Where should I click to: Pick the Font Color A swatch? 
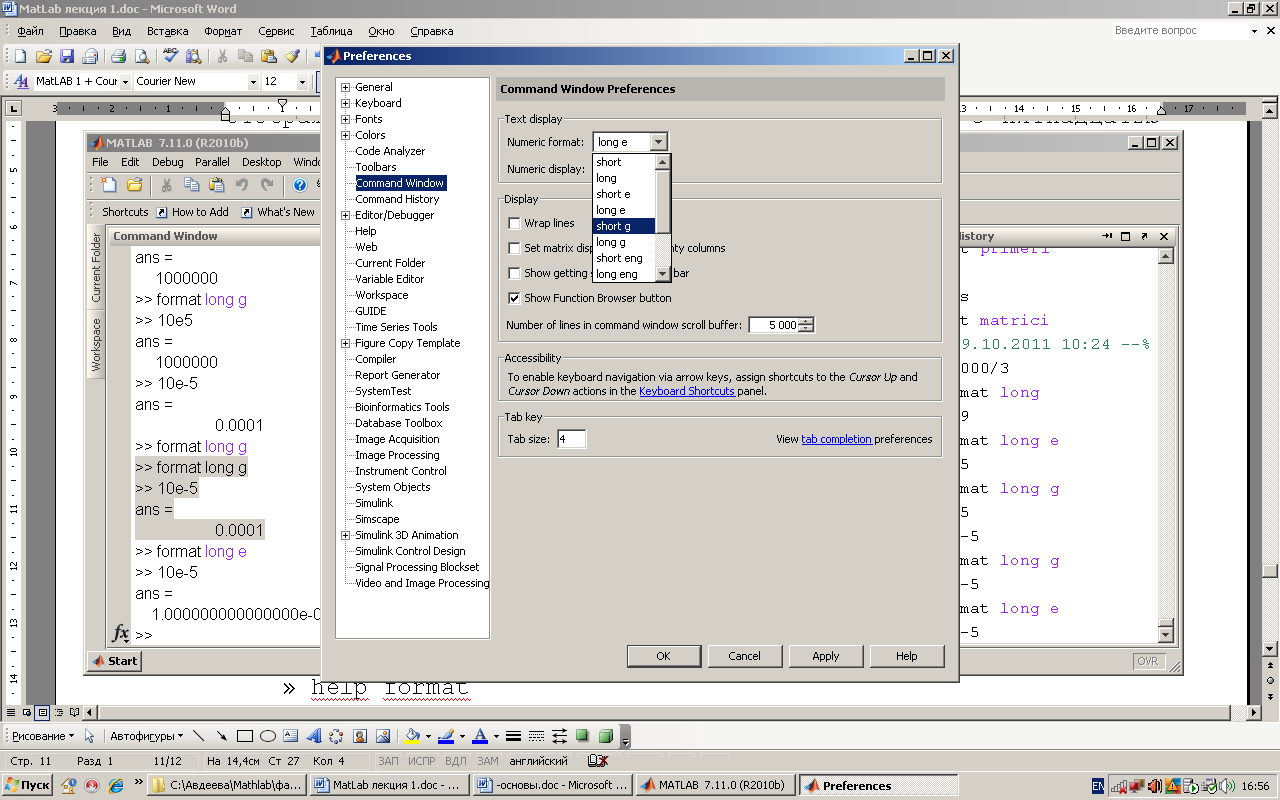pos(479,736)
